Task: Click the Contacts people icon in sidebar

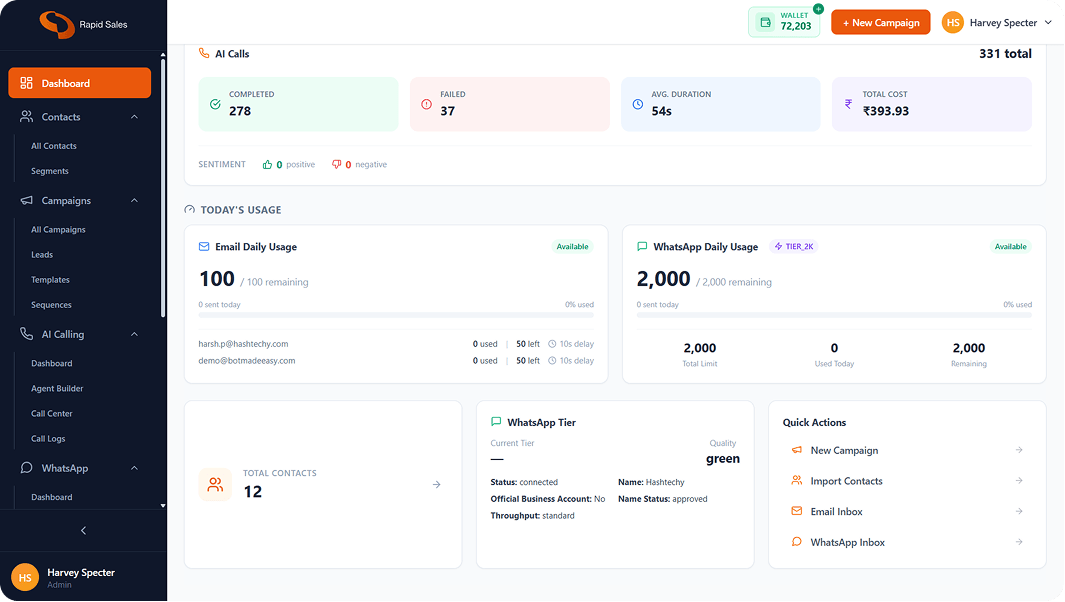Action: (x=26, y=117)
